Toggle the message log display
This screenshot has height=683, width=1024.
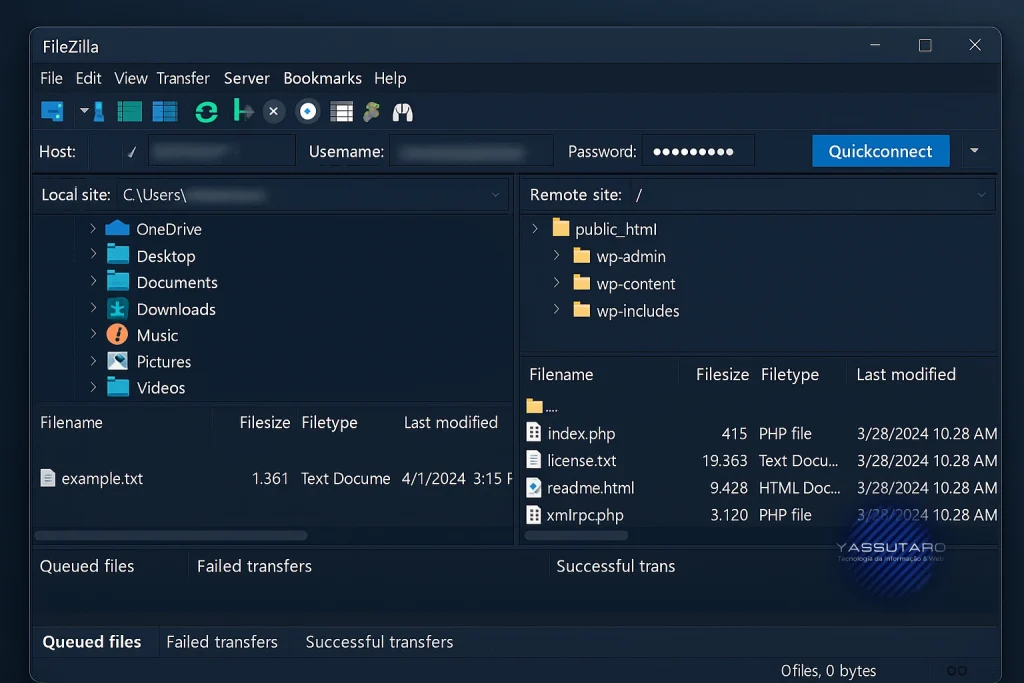click(97, 111)
